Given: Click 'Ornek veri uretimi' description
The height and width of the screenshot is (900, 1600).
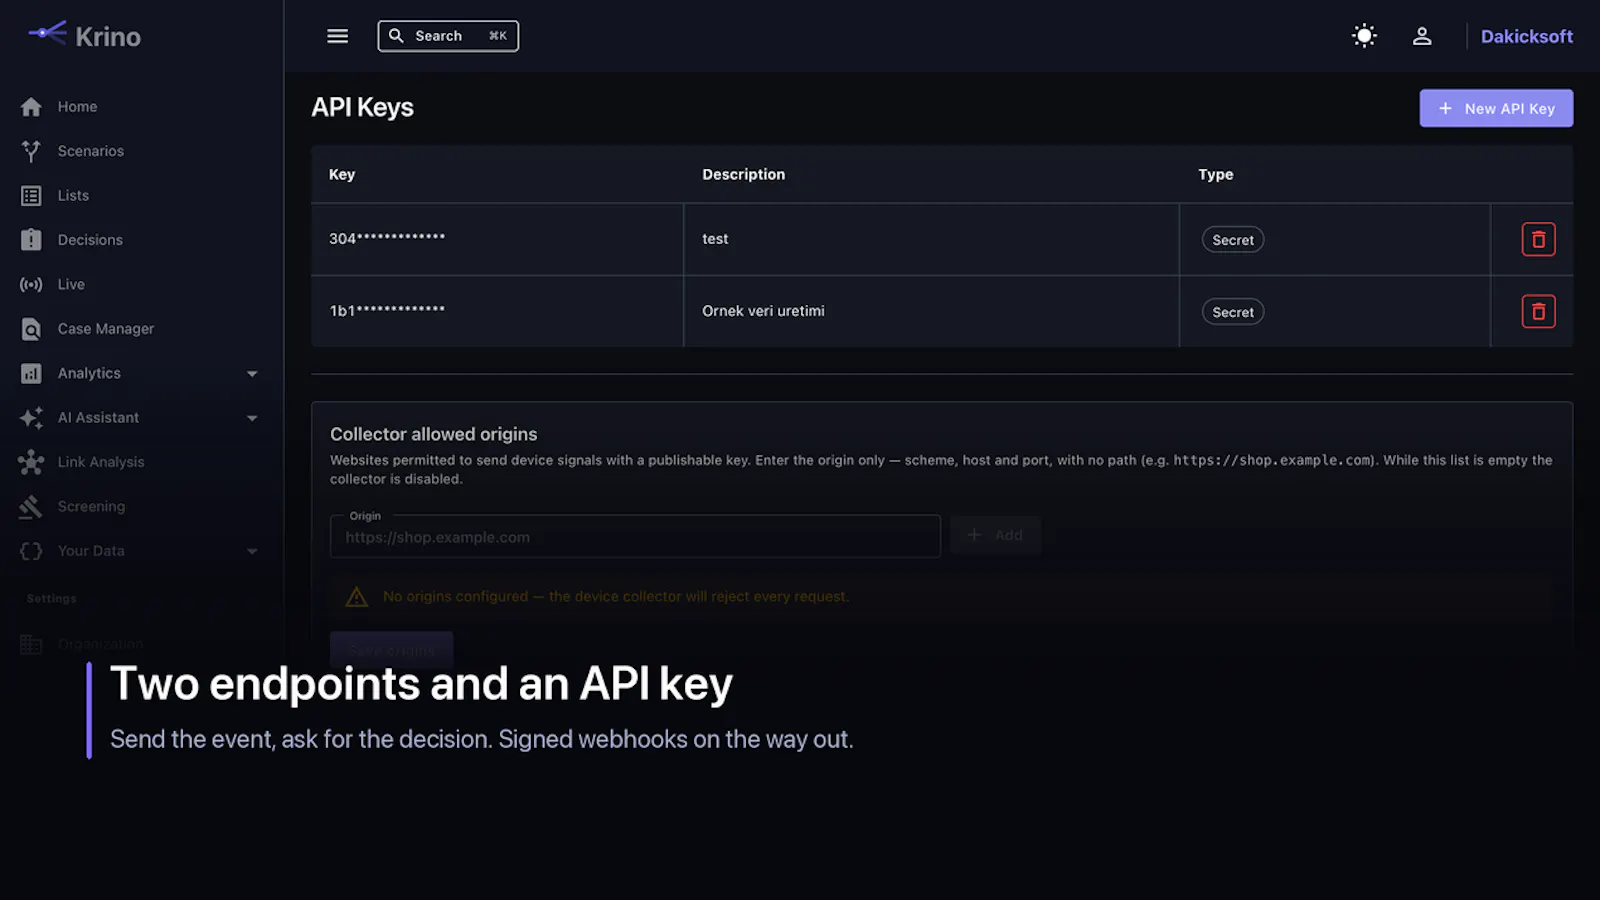Looking at the screenshot, I should [x=763, y=311].
